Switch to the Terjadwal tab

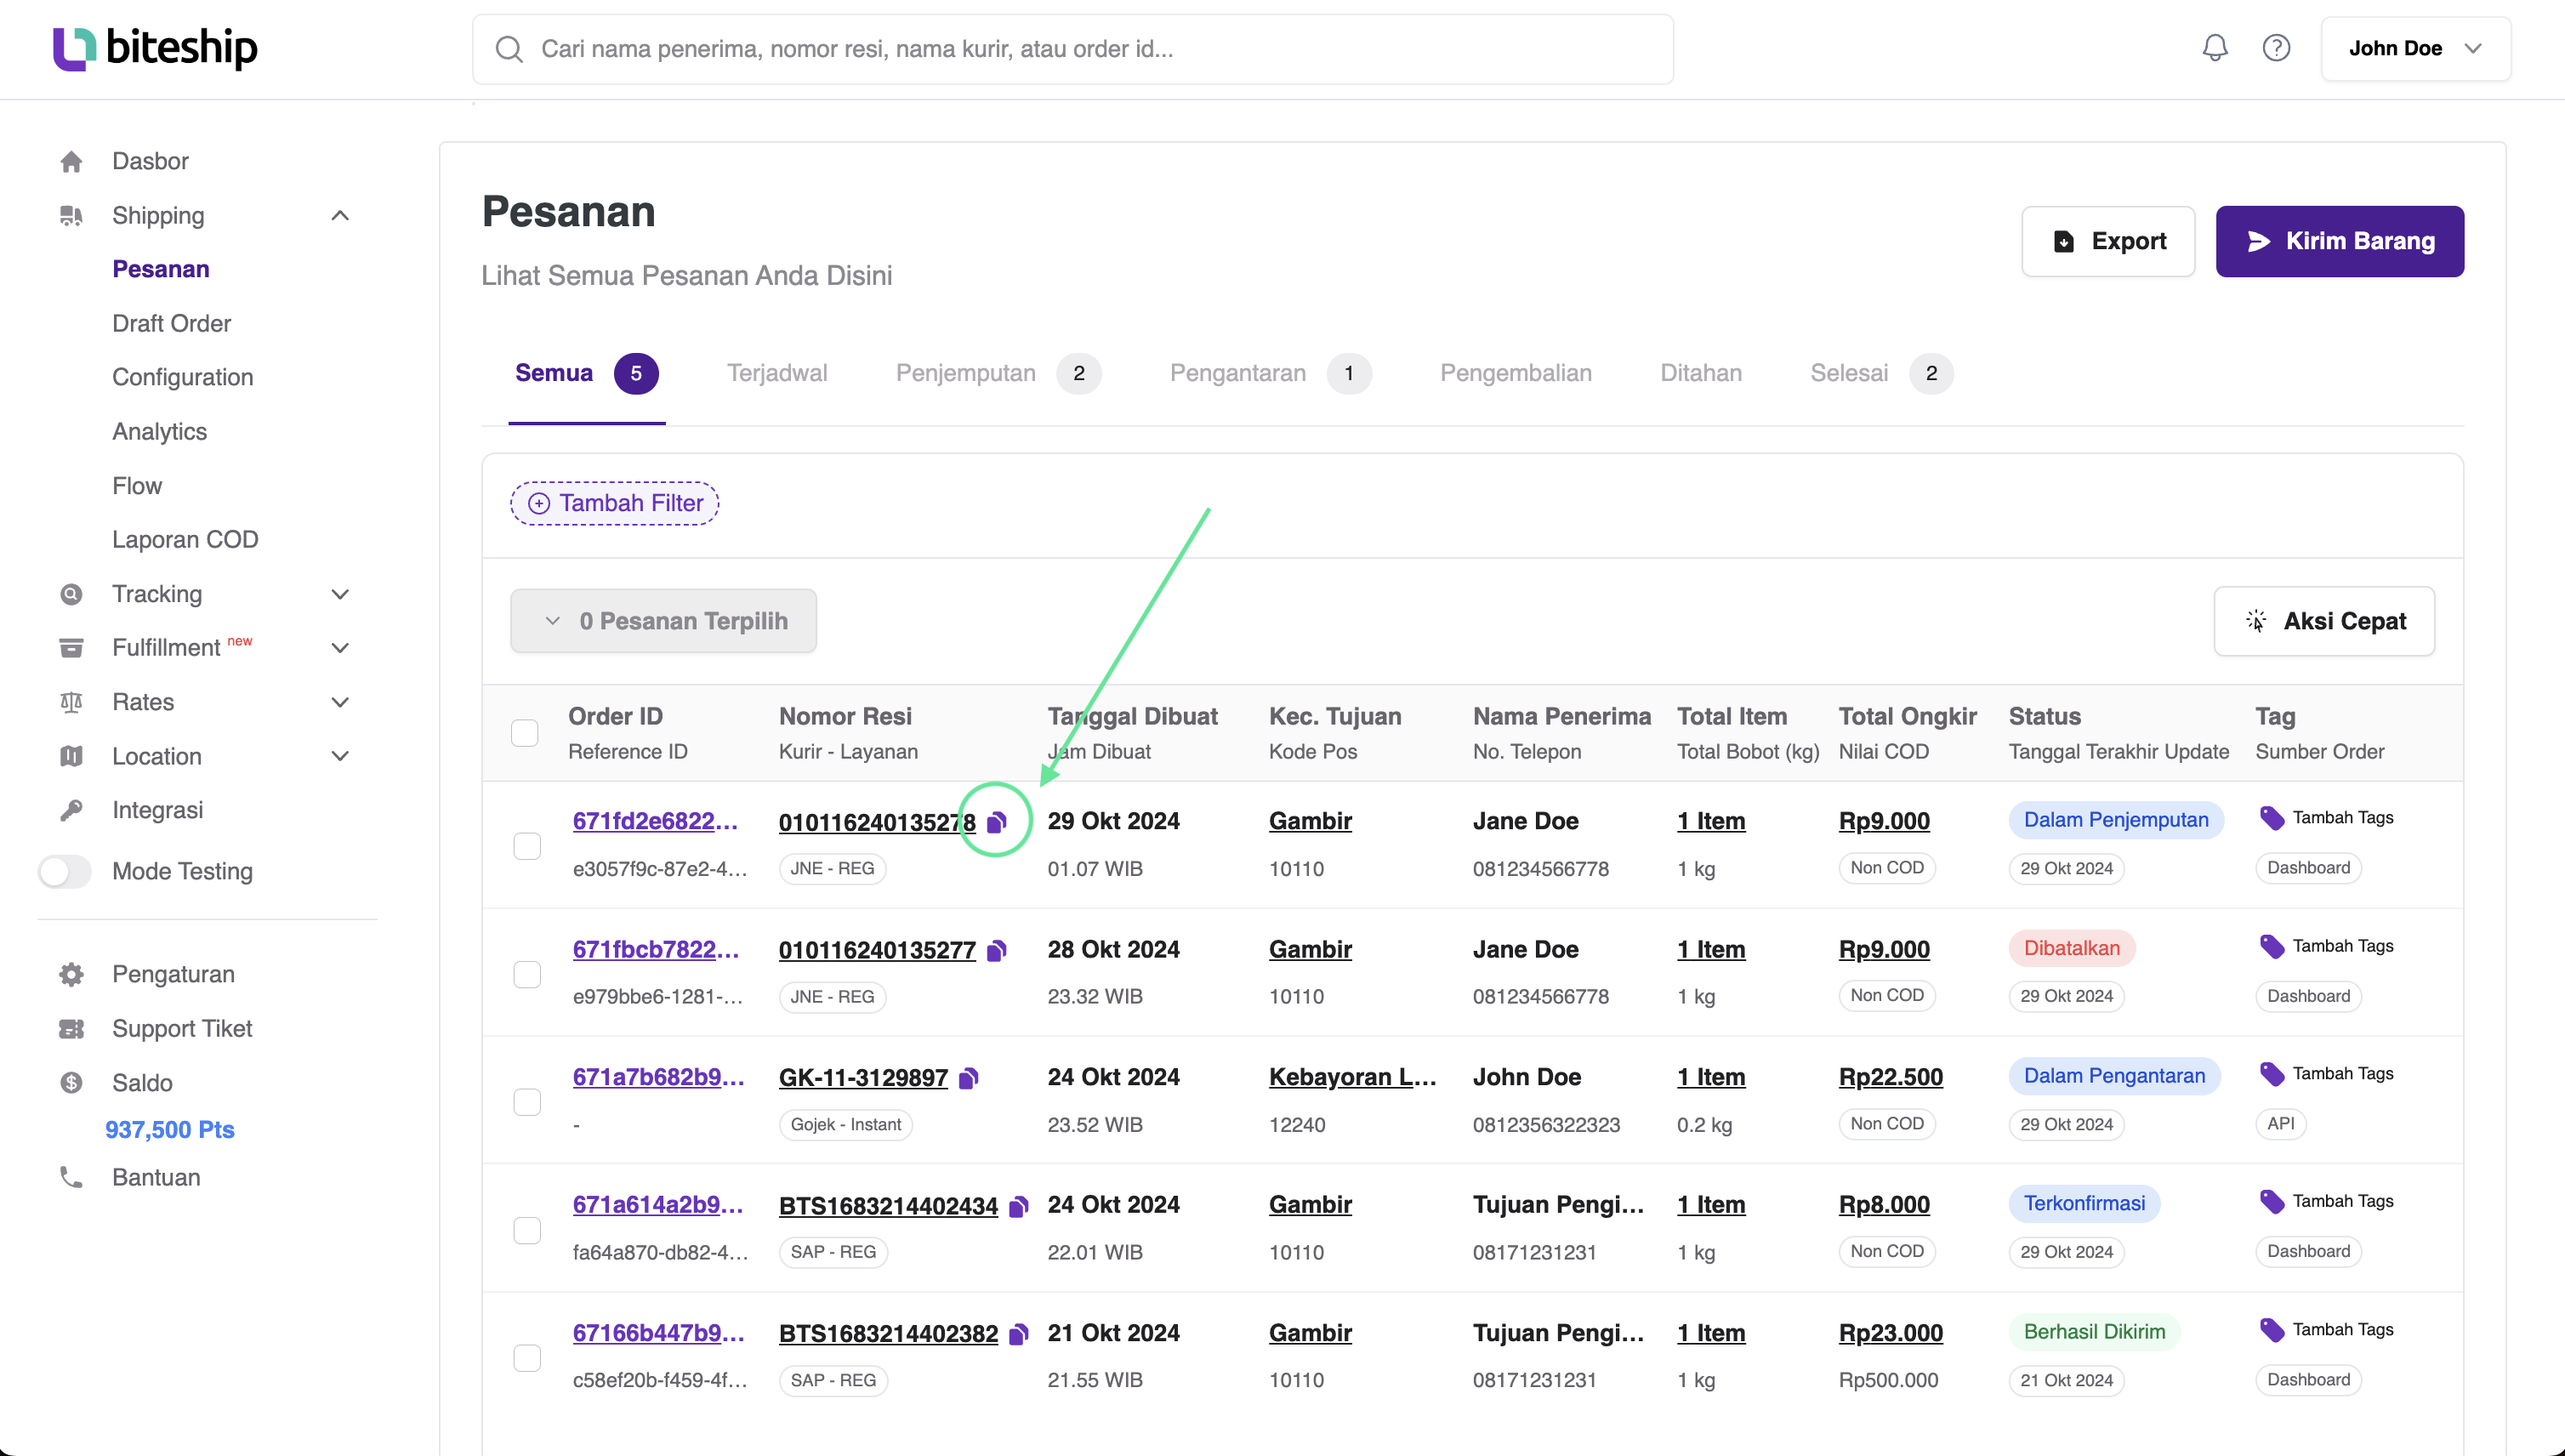pos(777,373)
